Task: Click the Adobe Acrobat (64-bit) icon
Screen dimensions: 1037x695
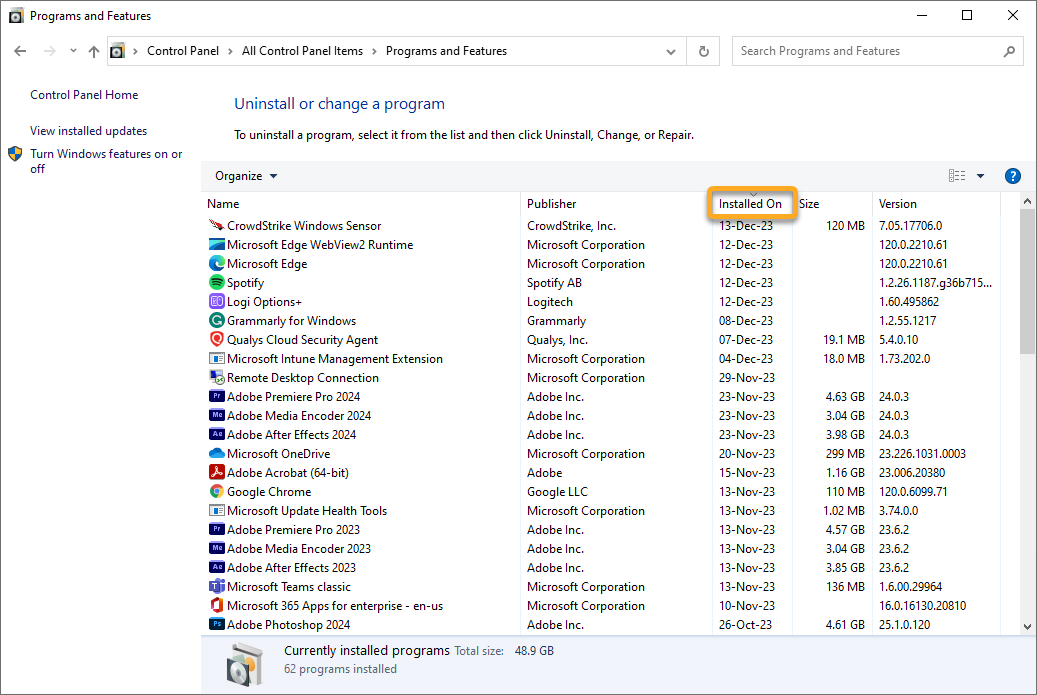Action: pos(217,473)
